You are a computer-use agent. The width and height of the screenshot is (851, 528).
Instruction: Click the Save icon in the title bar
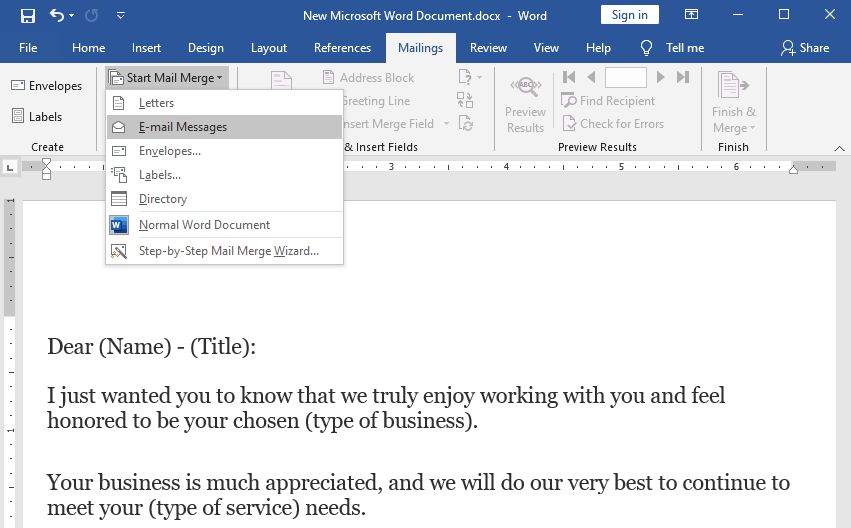pyautogui.click(x=28, y=16)
